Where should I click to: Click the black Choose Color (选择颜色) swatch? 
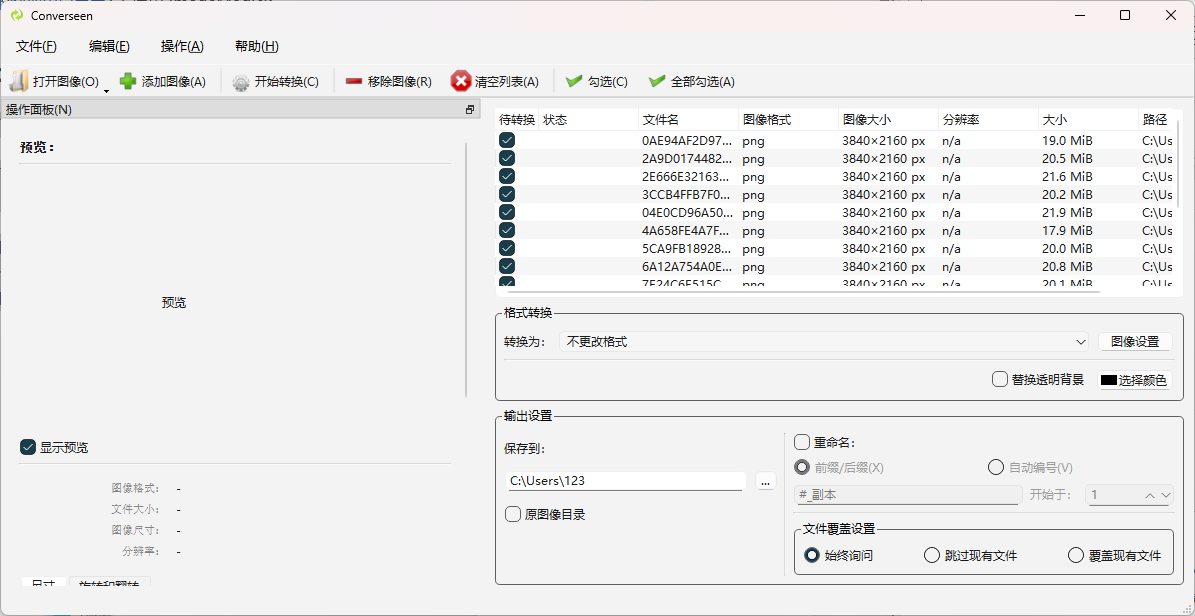click(1108, 380)
